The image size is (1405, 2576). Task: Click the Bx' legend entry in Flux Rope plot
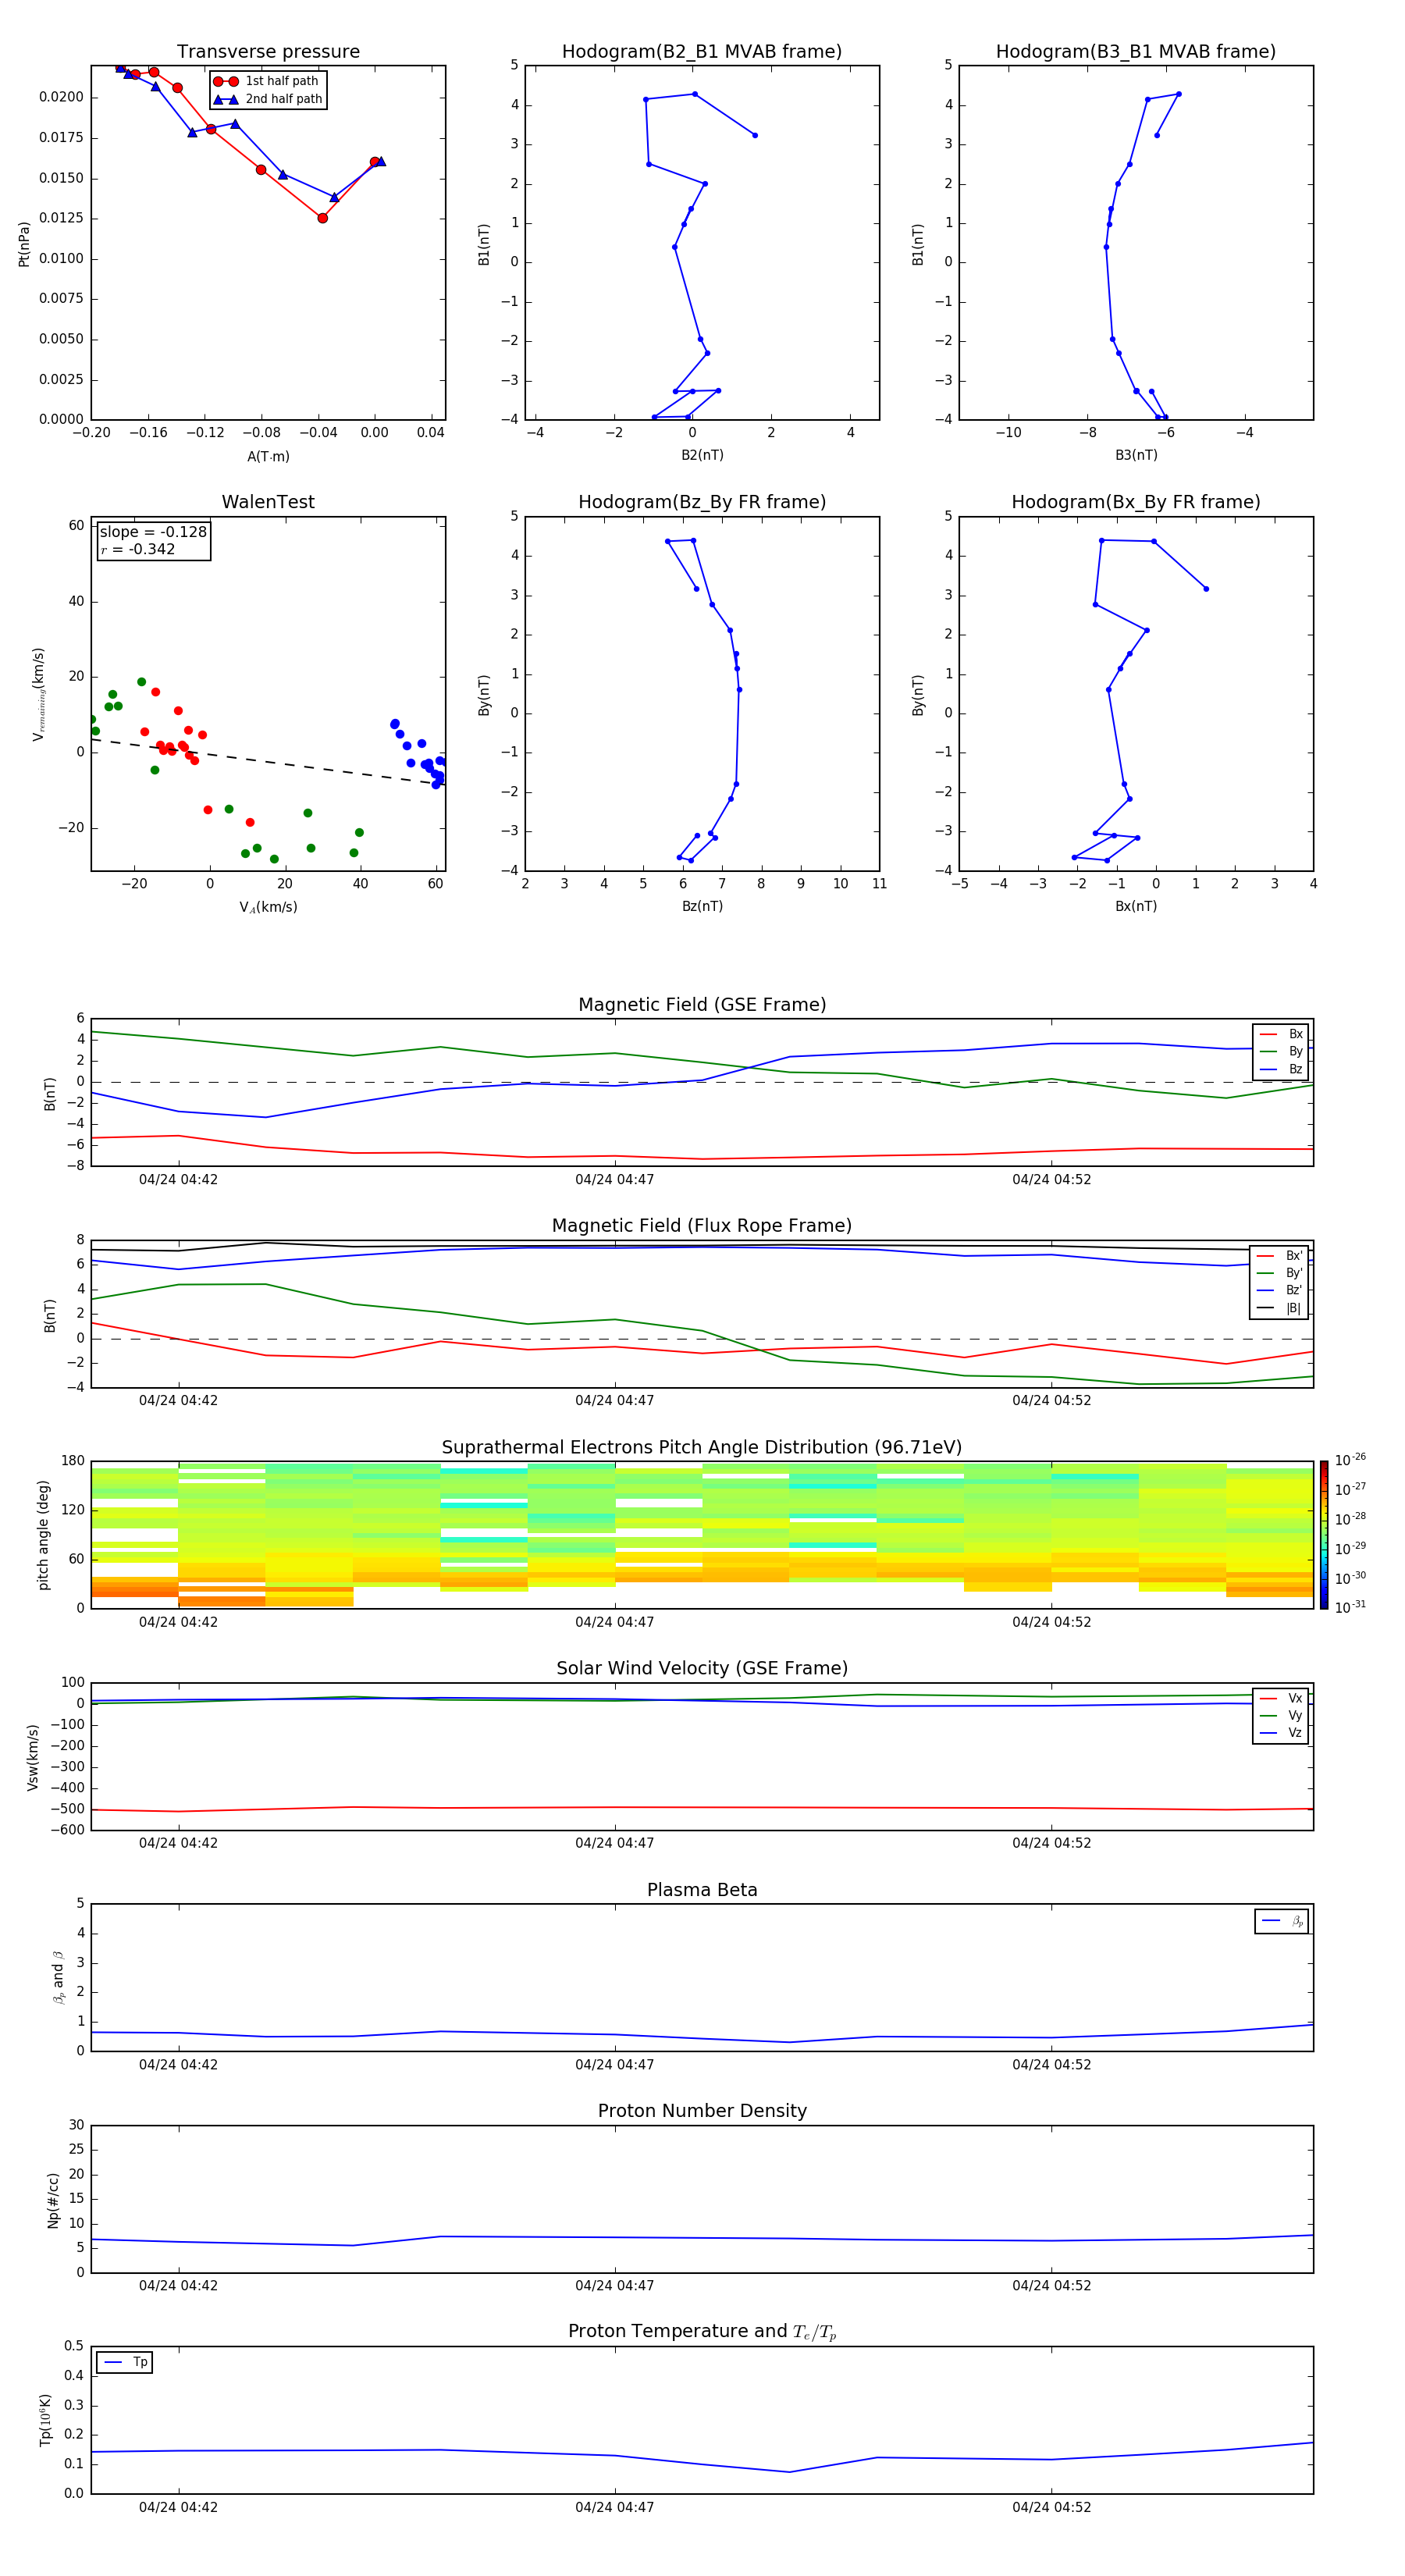(x=1279, y=1256)
